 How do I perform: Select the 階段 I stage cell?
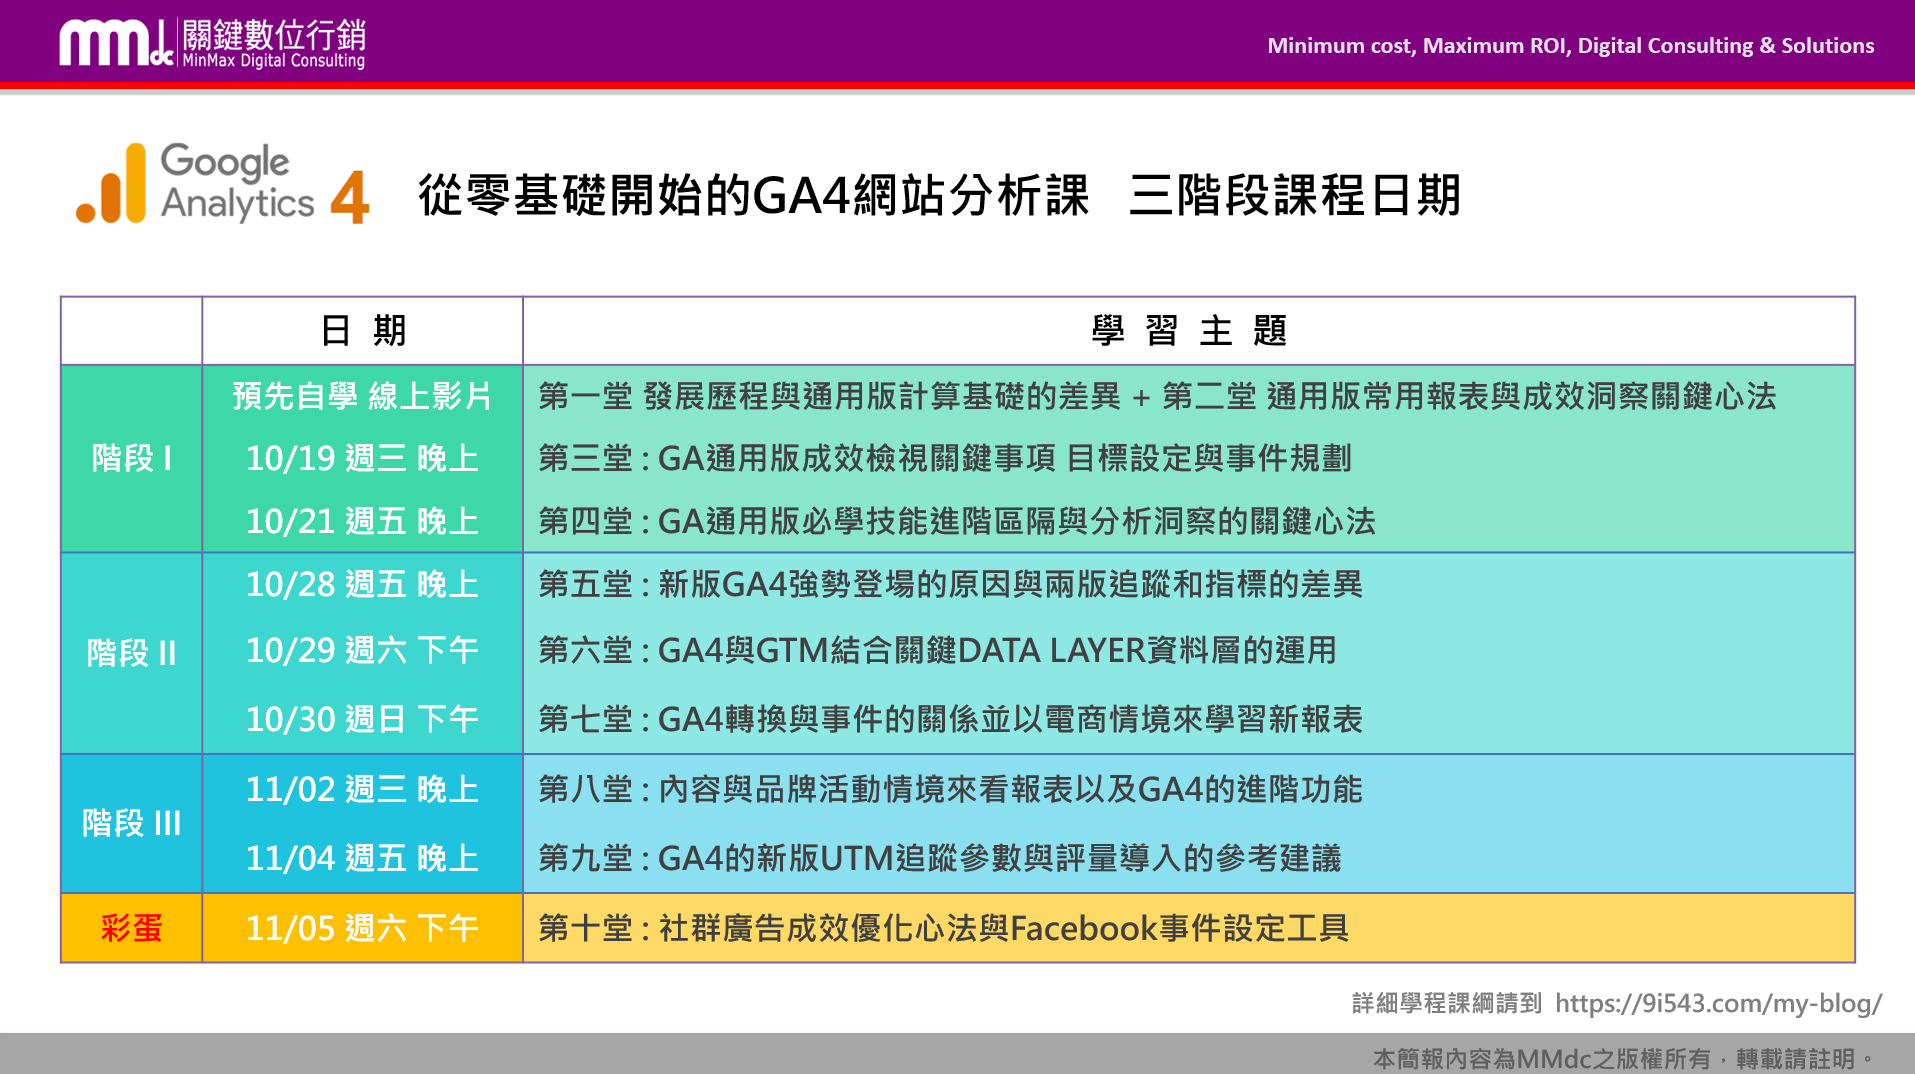[x=131, y=458]
